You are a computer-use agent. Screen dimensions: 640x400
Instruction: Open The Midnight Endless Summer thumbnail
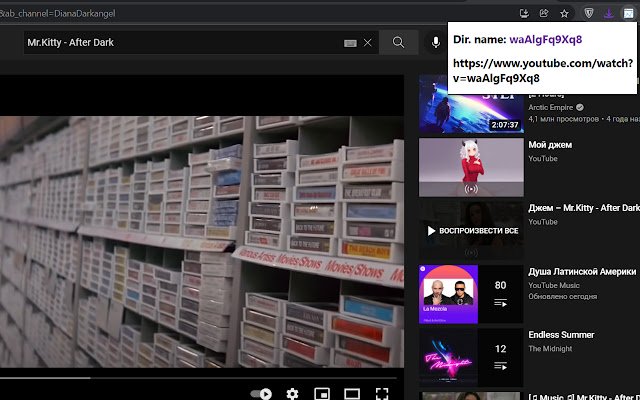point(449,358)
